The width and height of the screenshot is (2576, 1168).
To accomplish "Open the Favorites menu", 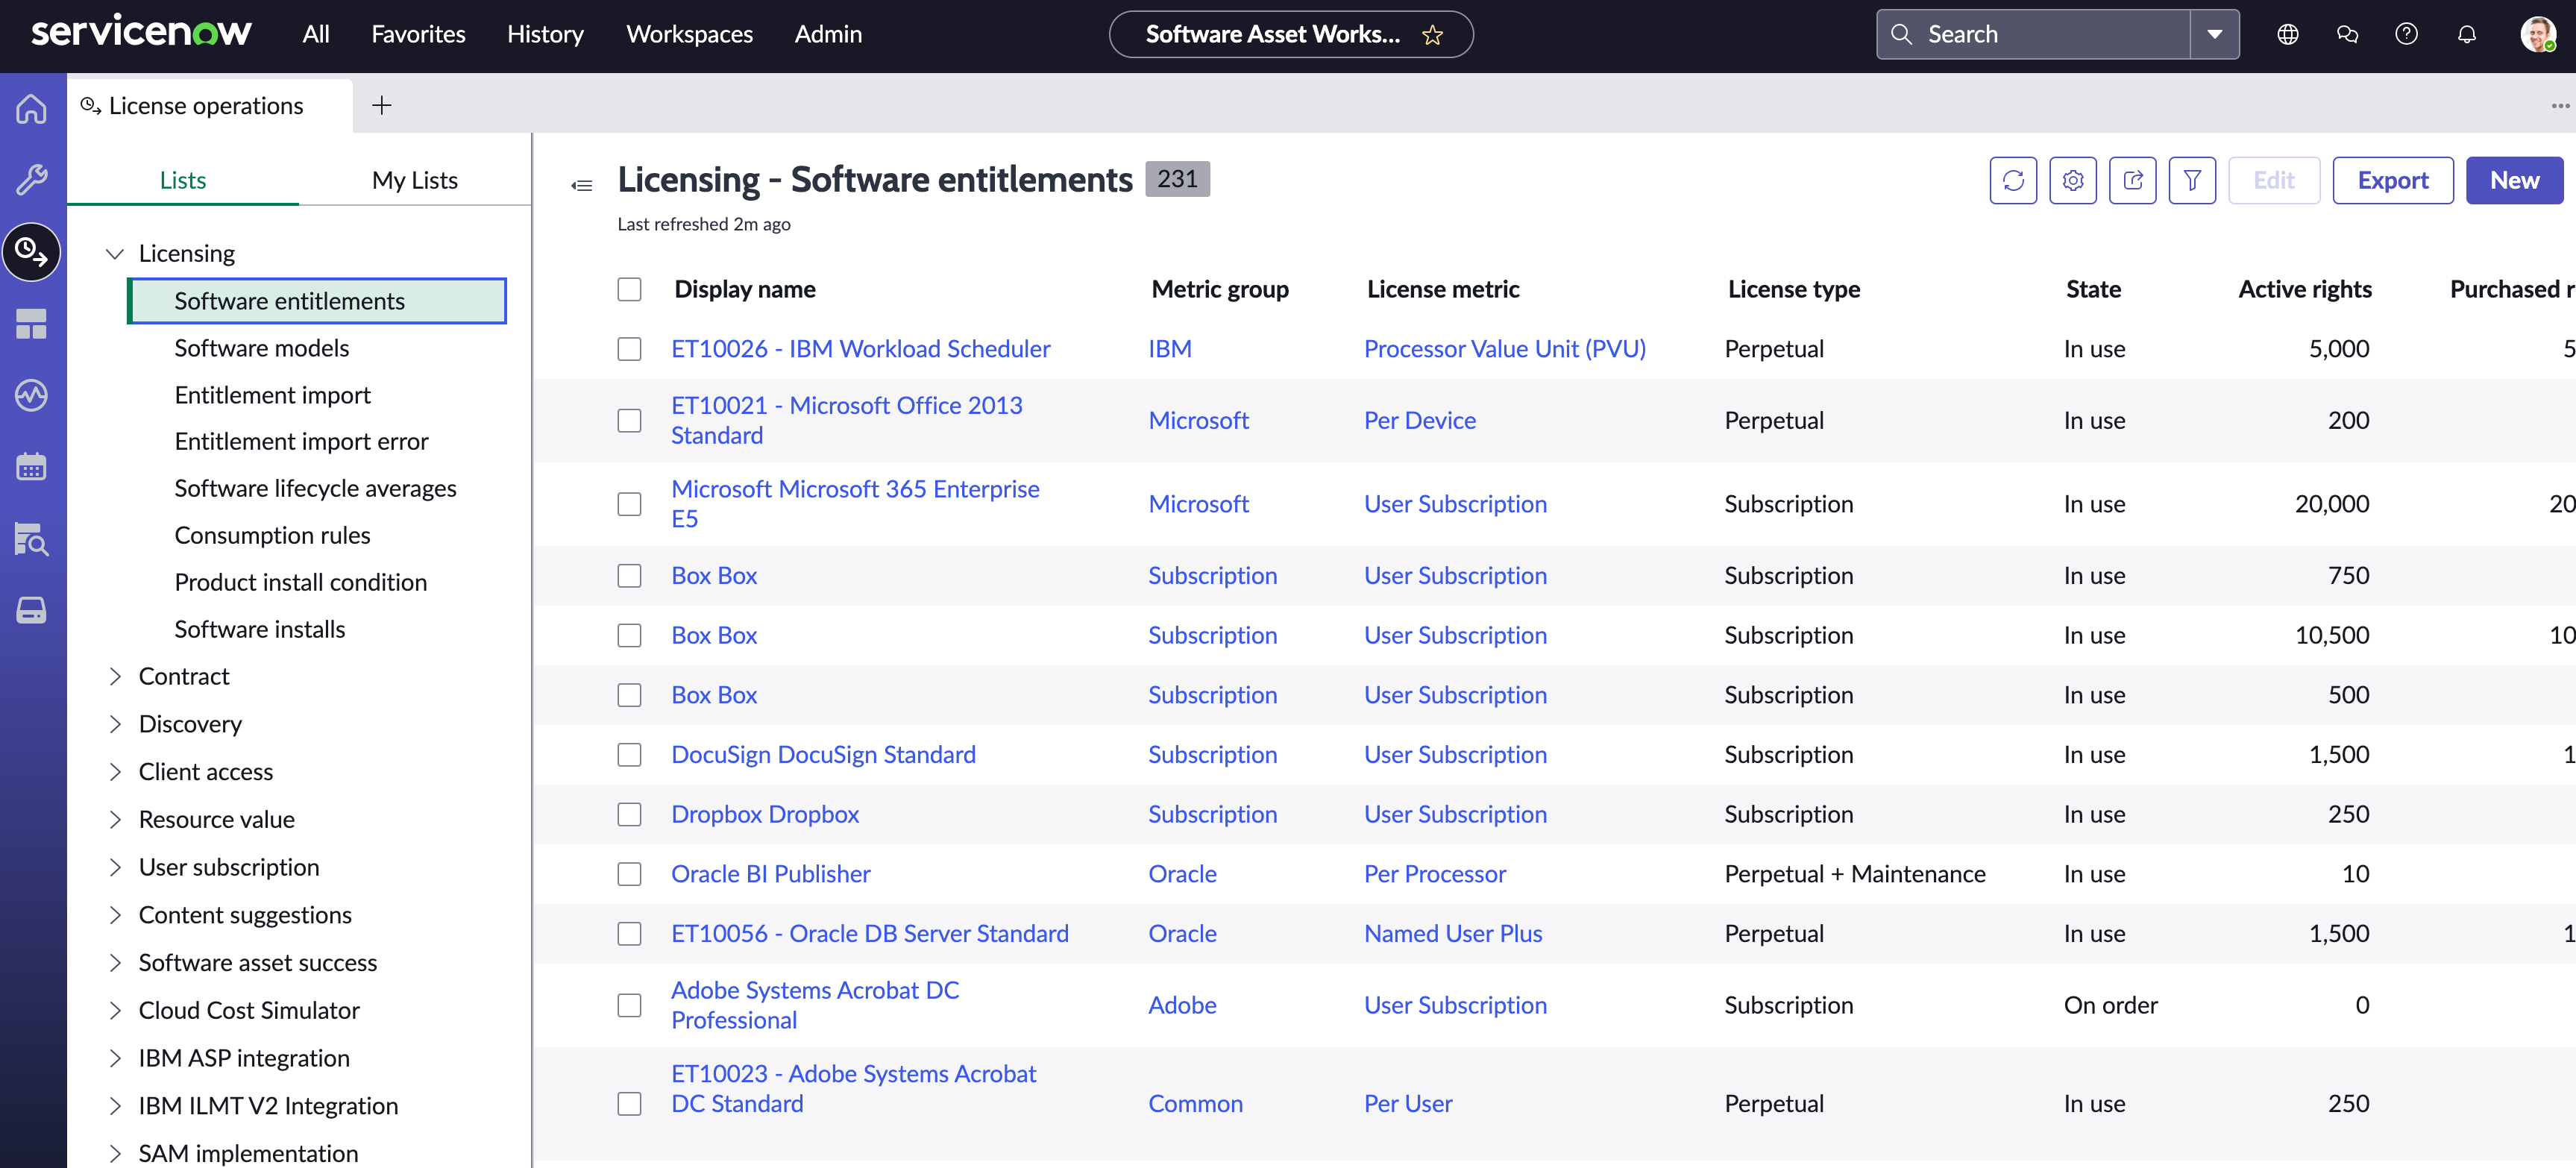I will (x=418, y=35).
